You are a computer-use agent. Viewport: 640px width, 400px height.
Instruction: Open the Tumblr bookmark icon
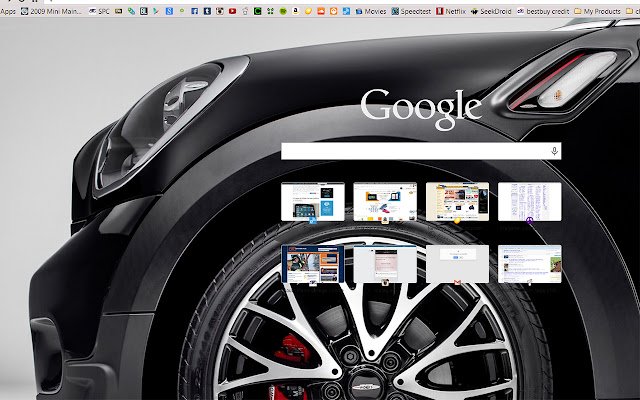coord(207,11)
